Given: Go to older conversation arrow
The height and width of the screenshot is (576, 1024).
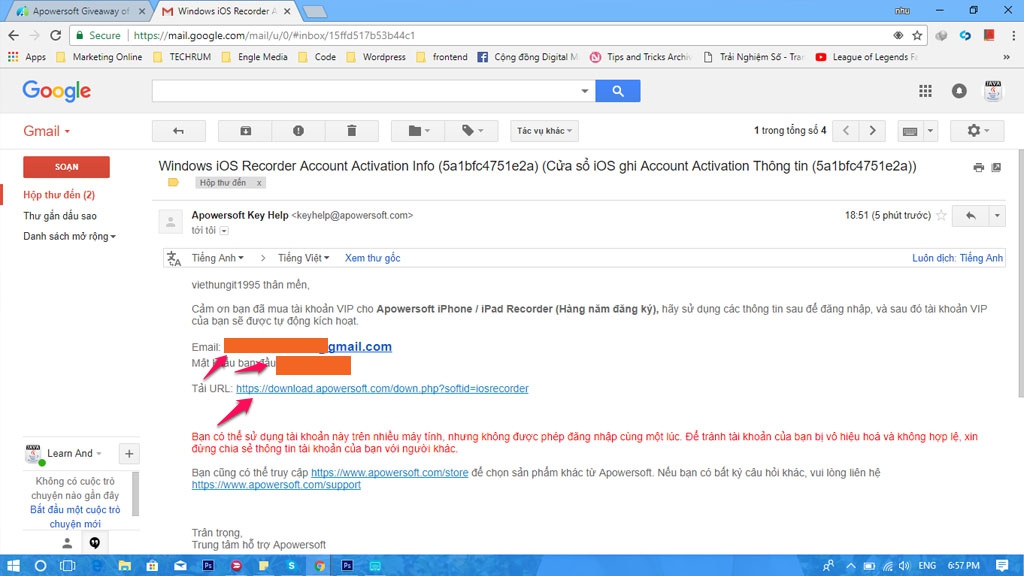Looking at the screenshot, I should (x=872, y=131).
